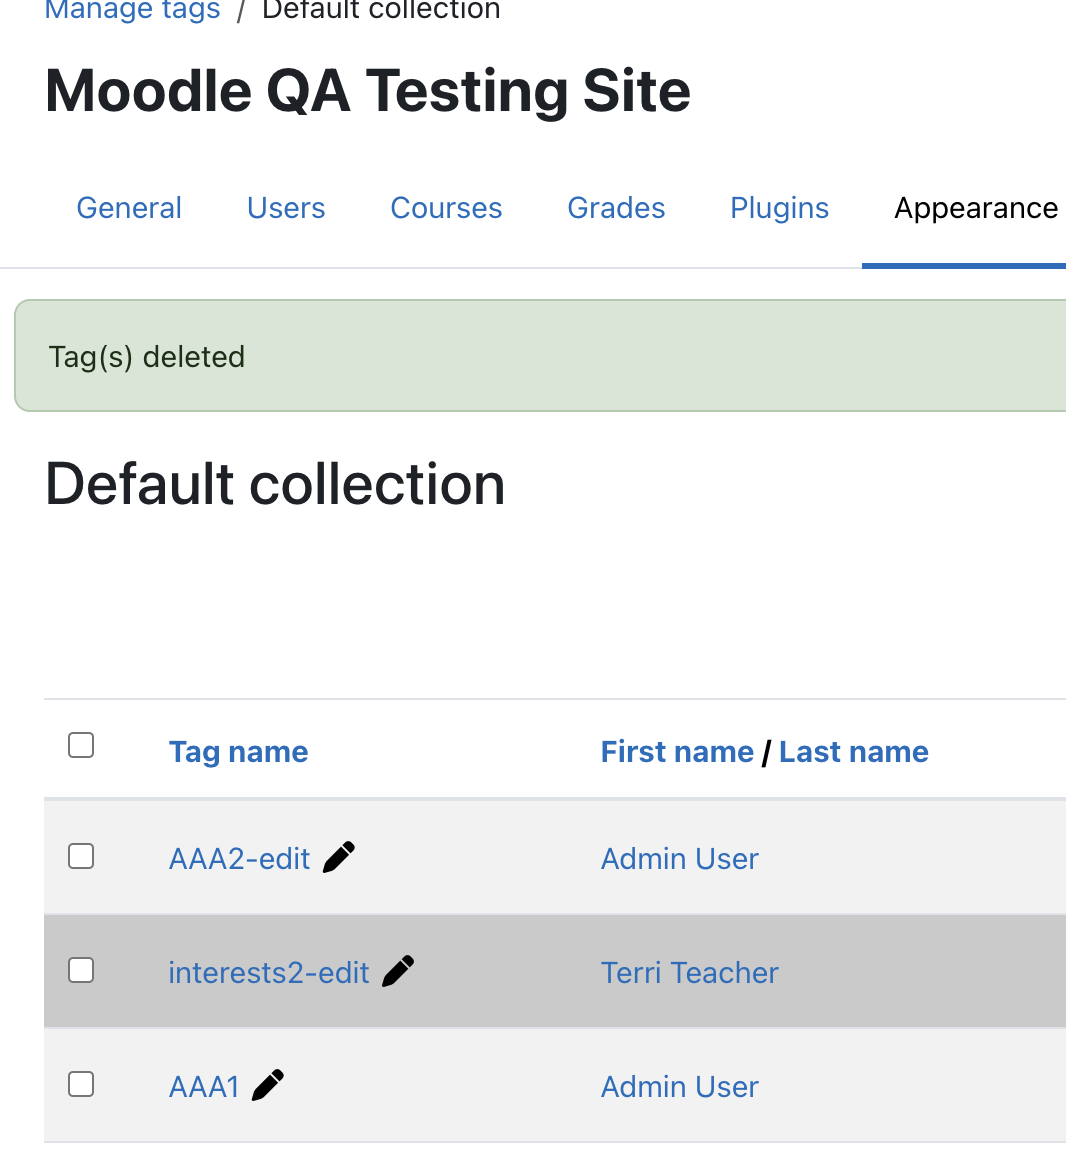Open the Grades tab
The width and height of the screenshot is (1066, 1168).
click(x=616, y=208)
